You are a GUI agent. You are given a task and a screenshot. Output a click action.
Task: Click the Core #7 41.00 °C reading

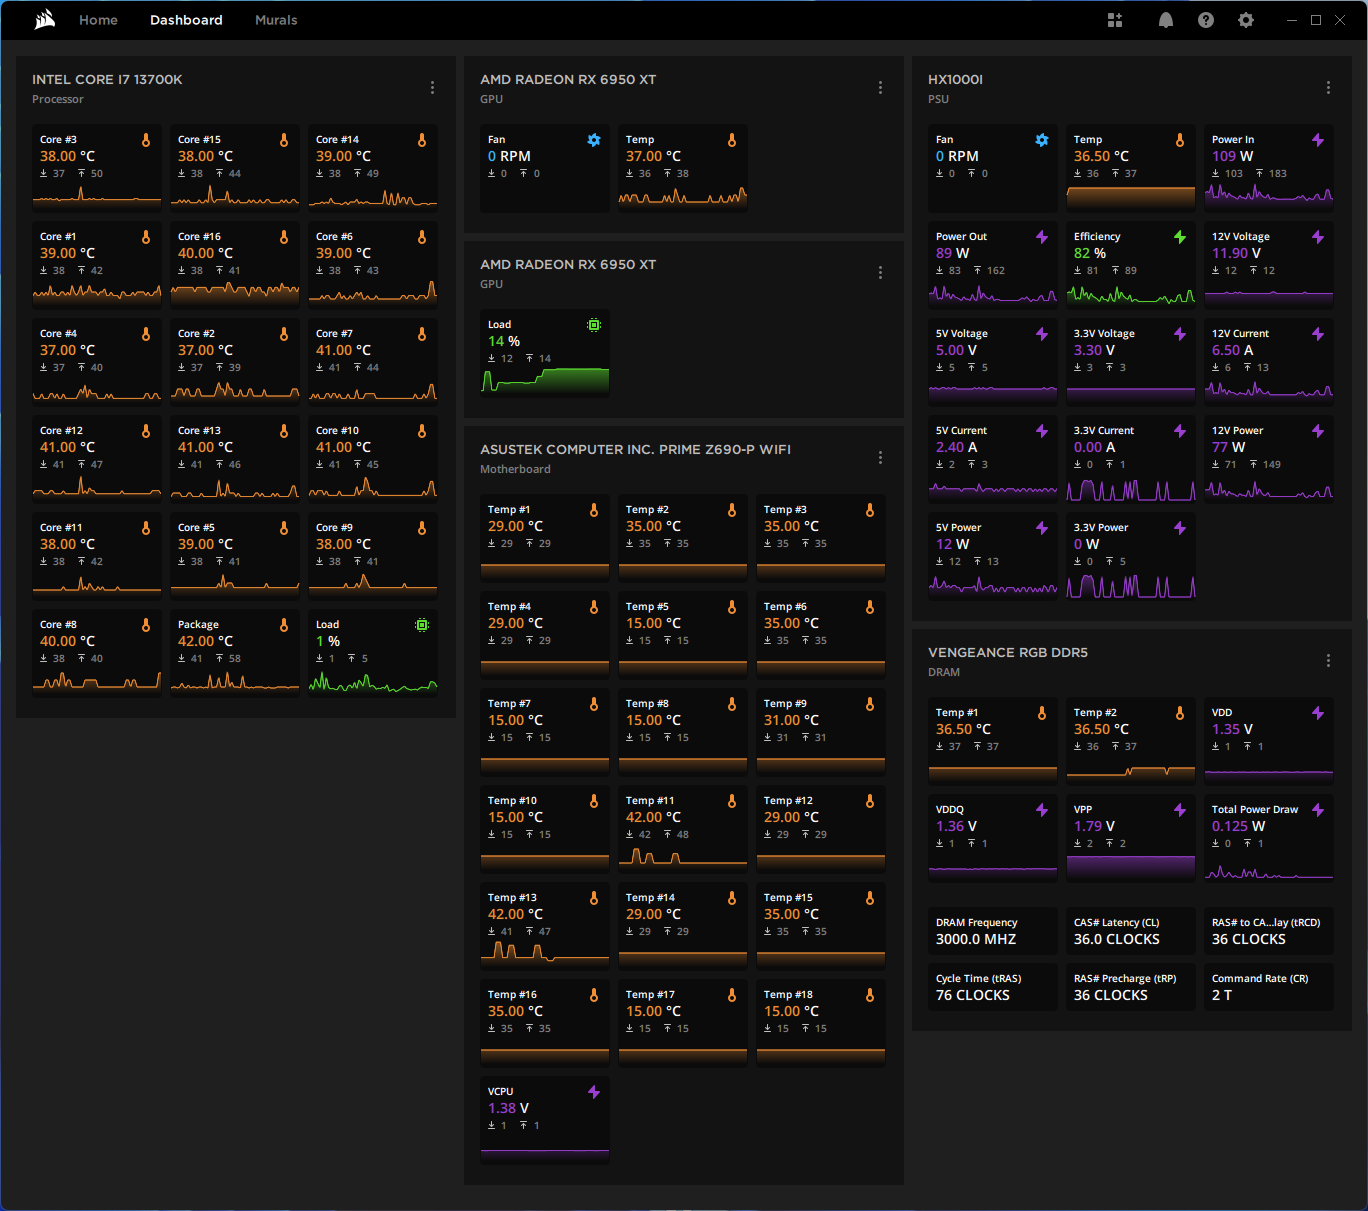(x=343, y=350)
